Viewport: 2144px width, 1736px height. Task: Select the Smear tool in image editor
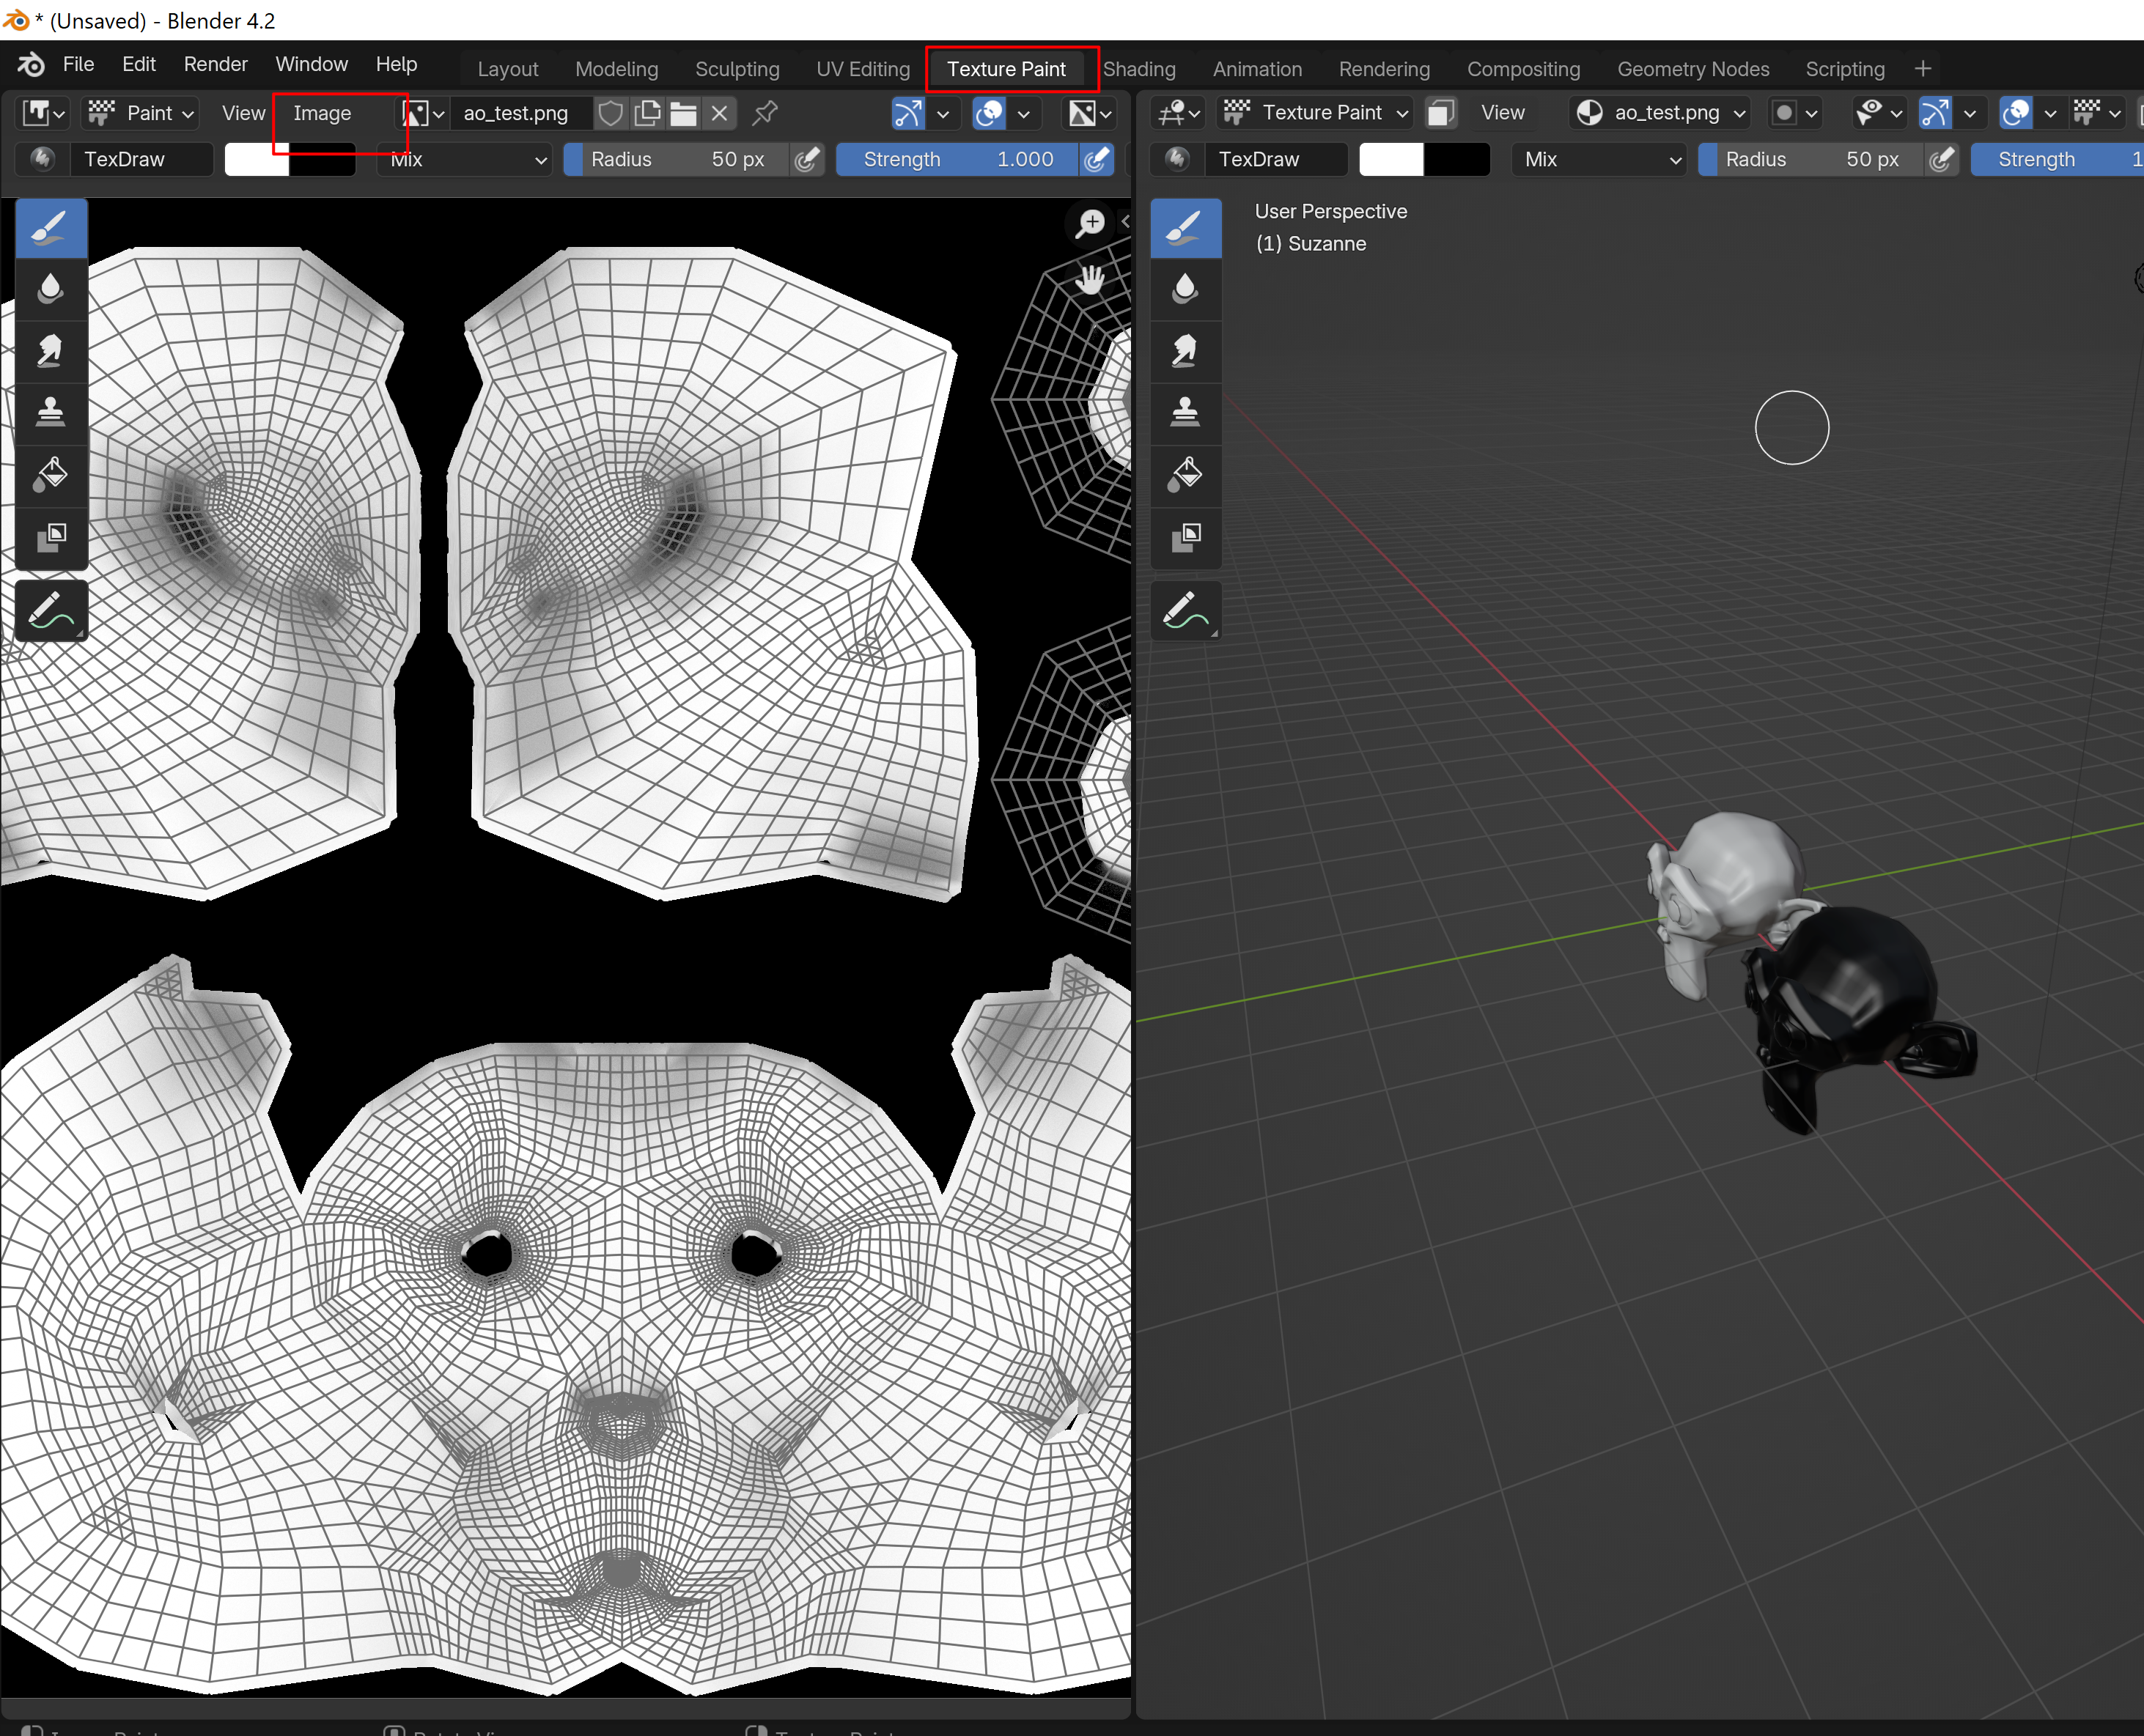coord(50,351)
